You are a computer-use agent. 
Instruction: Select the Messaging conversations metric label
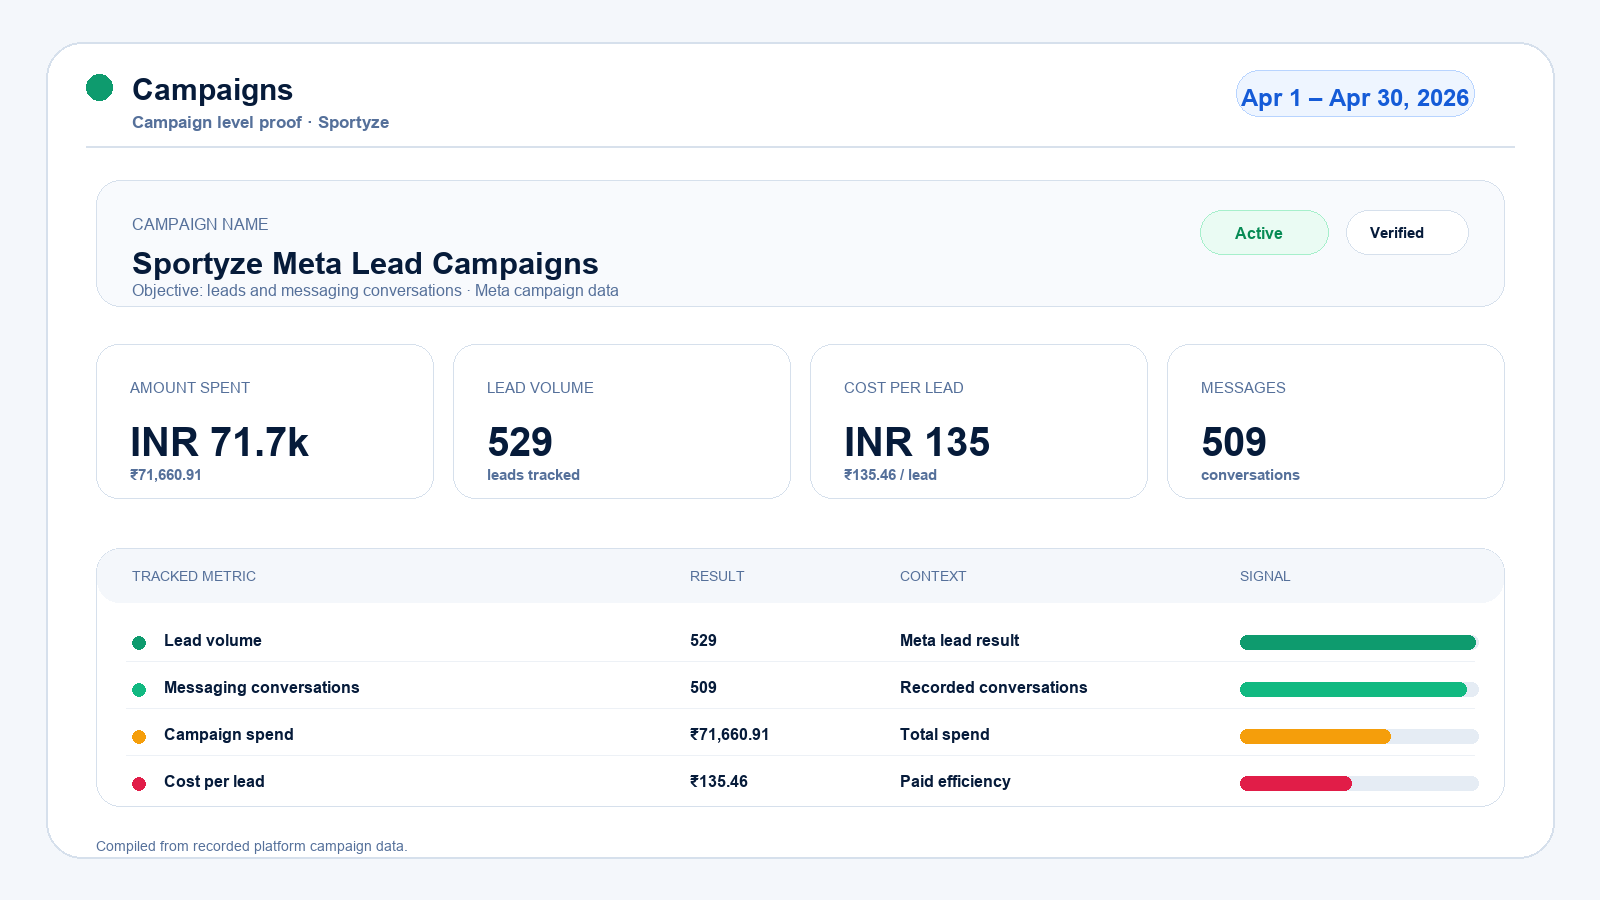tap(261, 687)
